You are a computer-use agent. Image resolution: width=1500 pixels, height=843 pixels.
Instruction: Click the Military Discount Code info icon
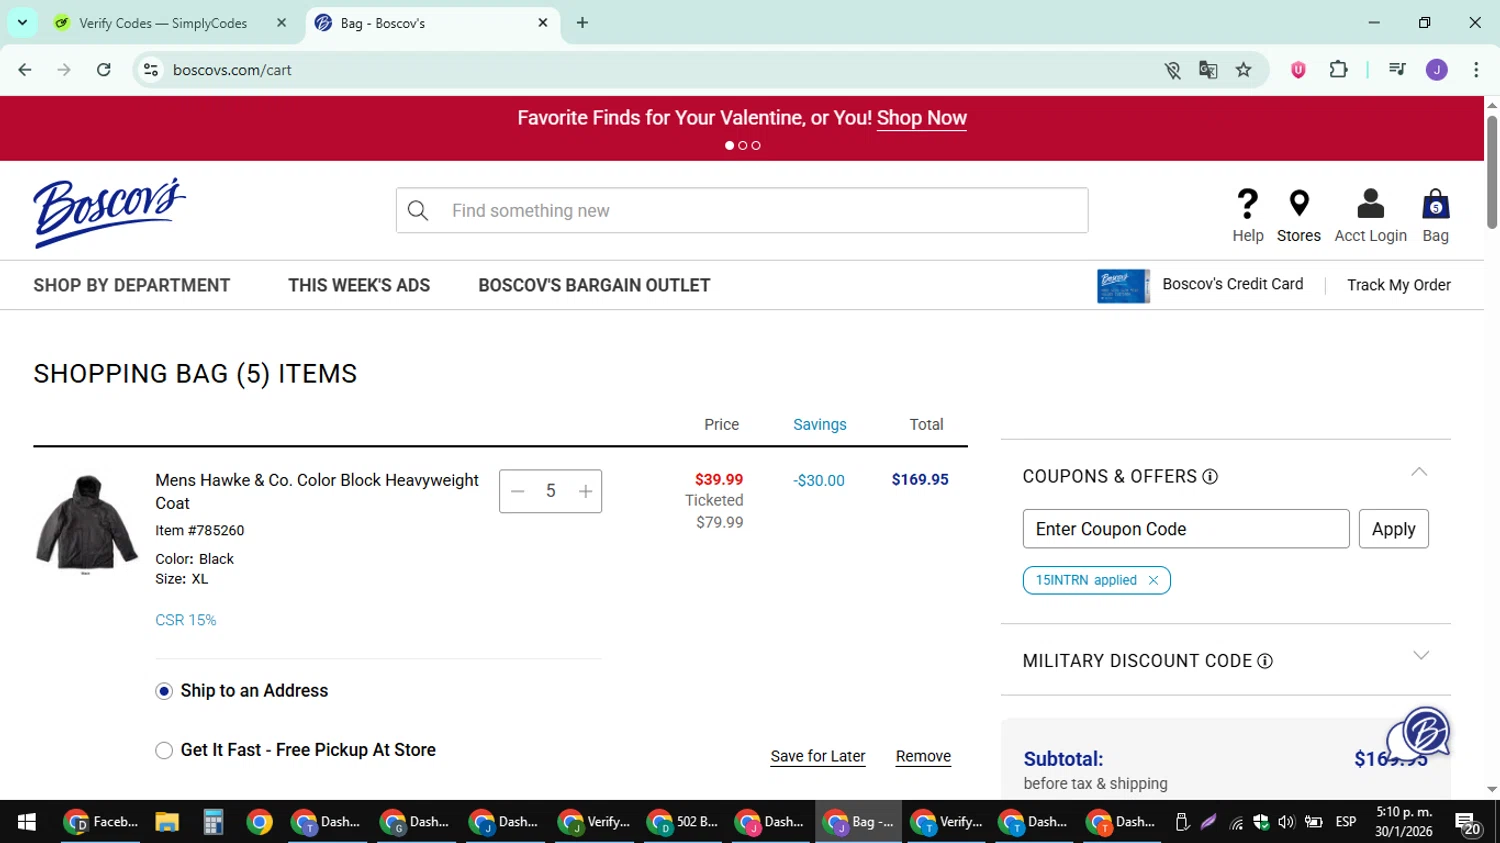pos(1265,661)
